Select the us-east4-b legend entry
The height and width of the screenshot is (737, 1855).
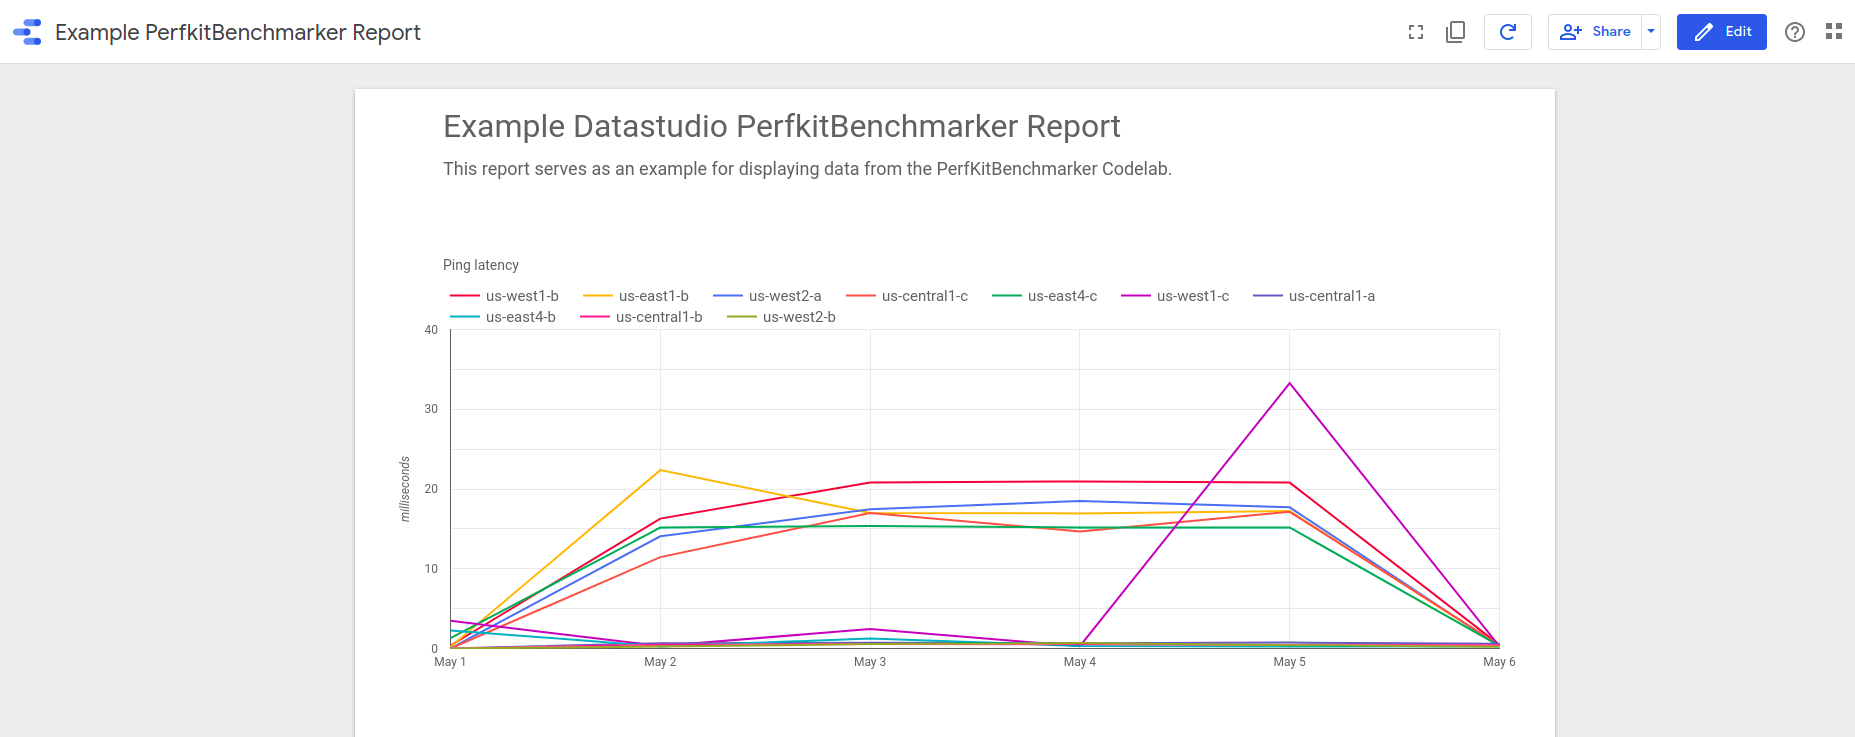(x=504, y=317)
